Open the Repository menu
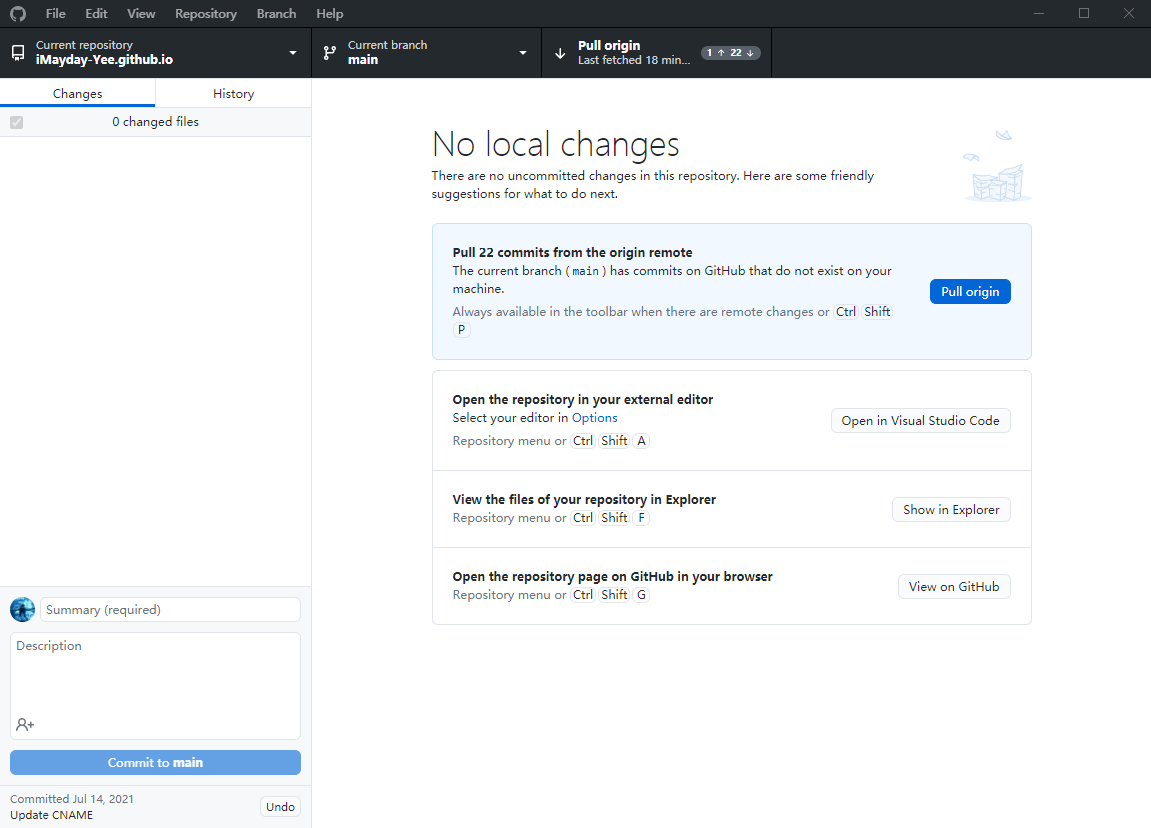The image size is (1151, 828). pyautogui.click(x=206, y=14)
